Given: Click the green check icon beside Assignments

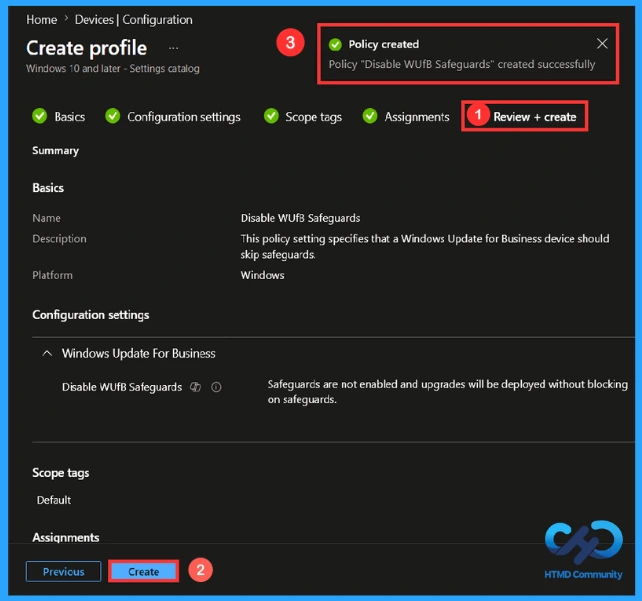Looking at the screenshot, I should (370, 116).
